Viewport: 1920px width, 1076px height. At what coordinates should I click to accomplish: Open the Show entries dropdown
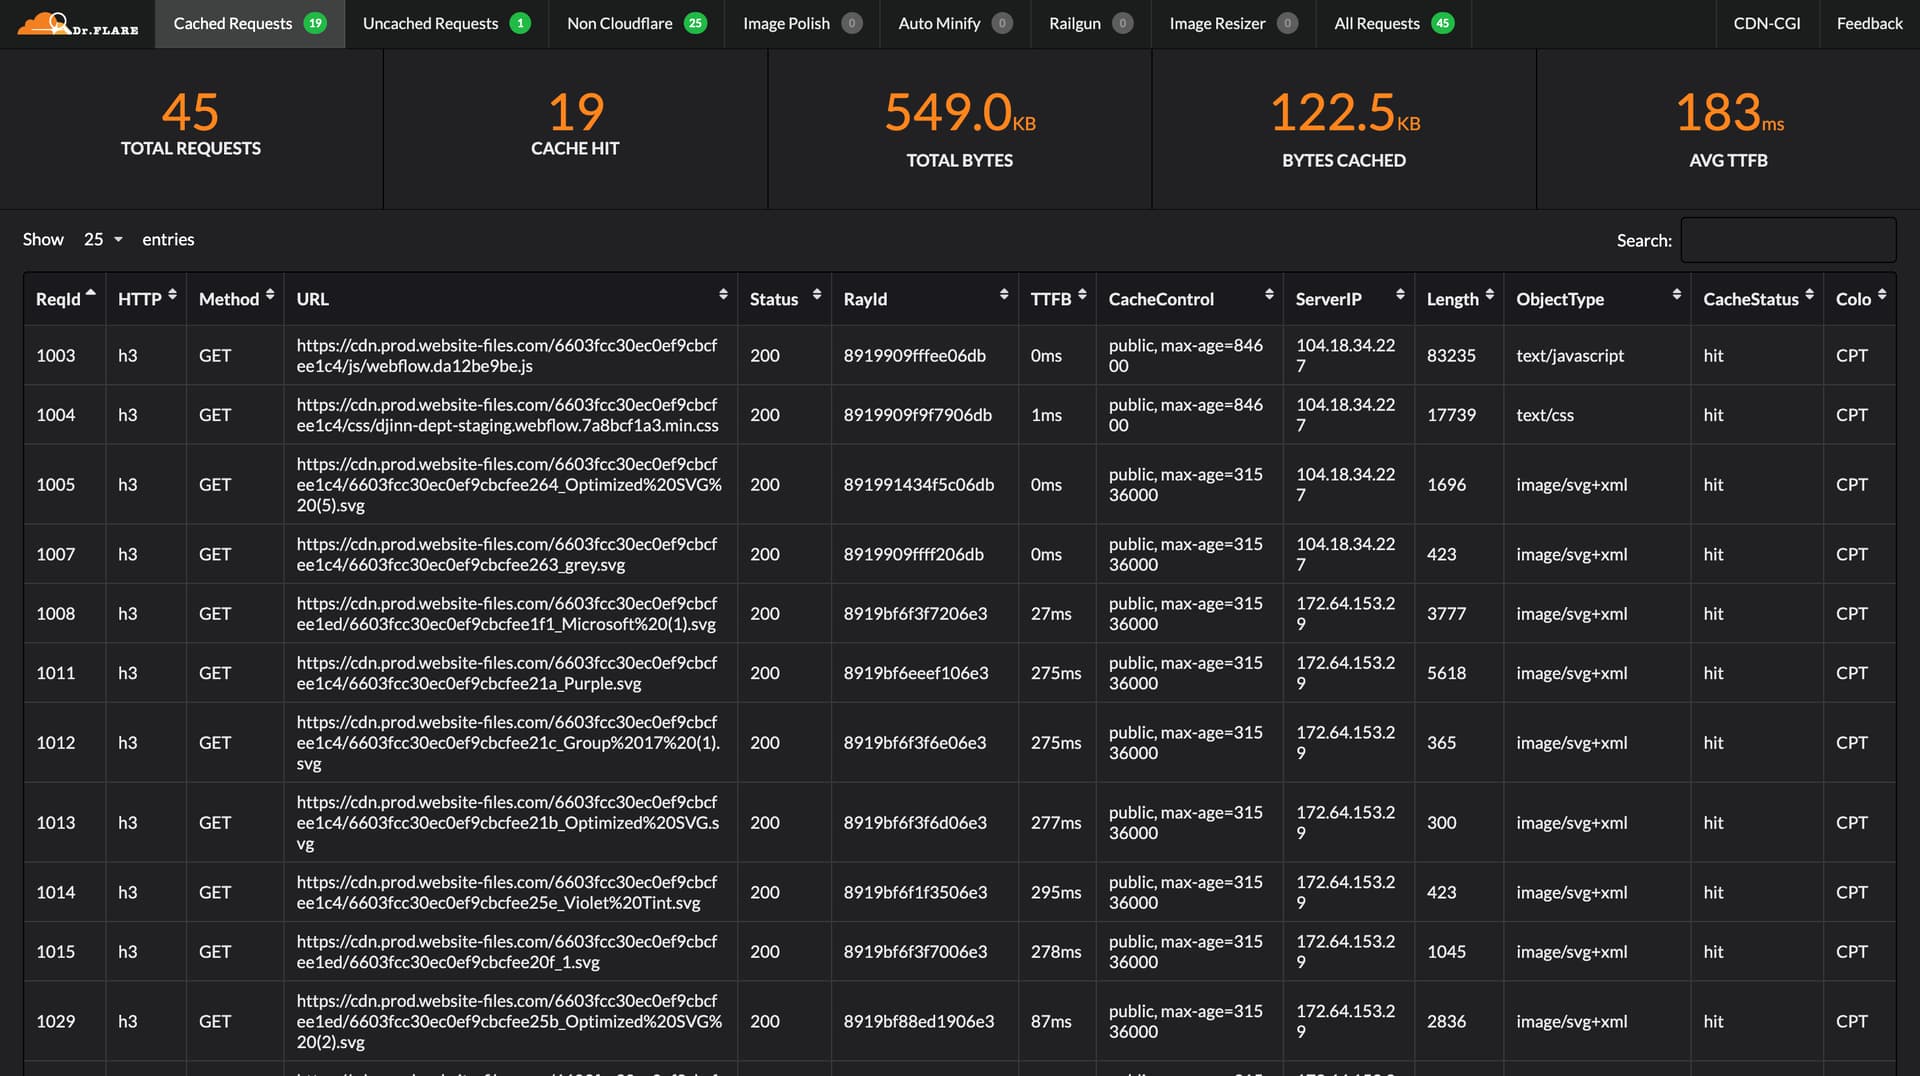[x=101, y=239]
